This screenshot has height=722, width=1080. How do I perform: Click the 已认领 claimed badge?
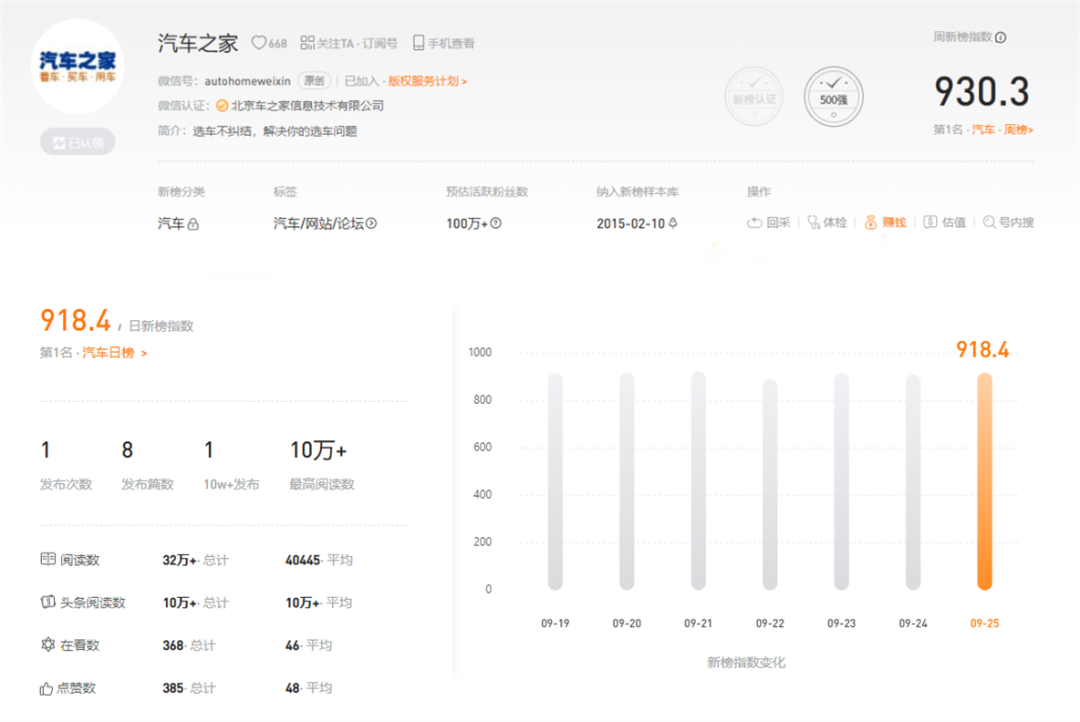(x=78, y=143)
